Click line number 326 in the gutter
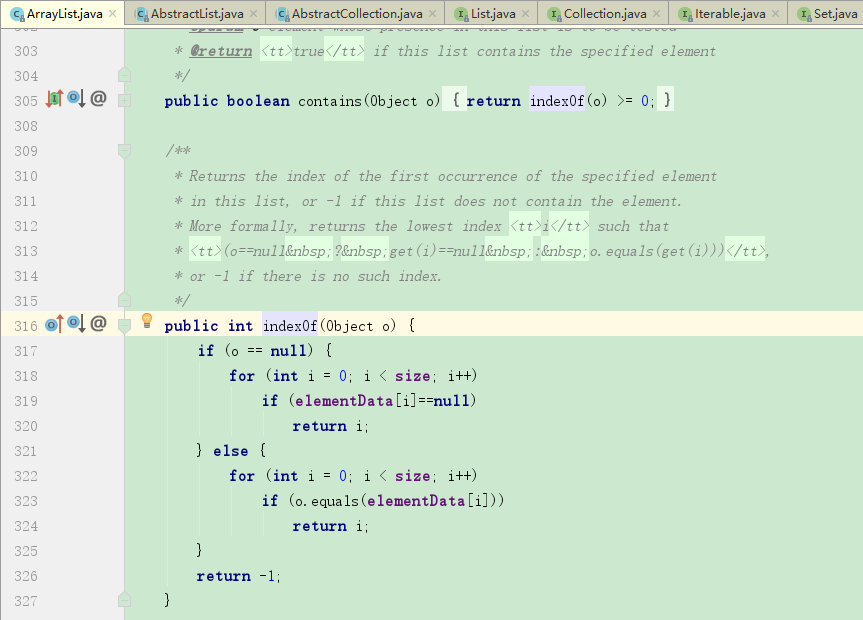Viewport: 863px width, 620px height. (26, 576)
